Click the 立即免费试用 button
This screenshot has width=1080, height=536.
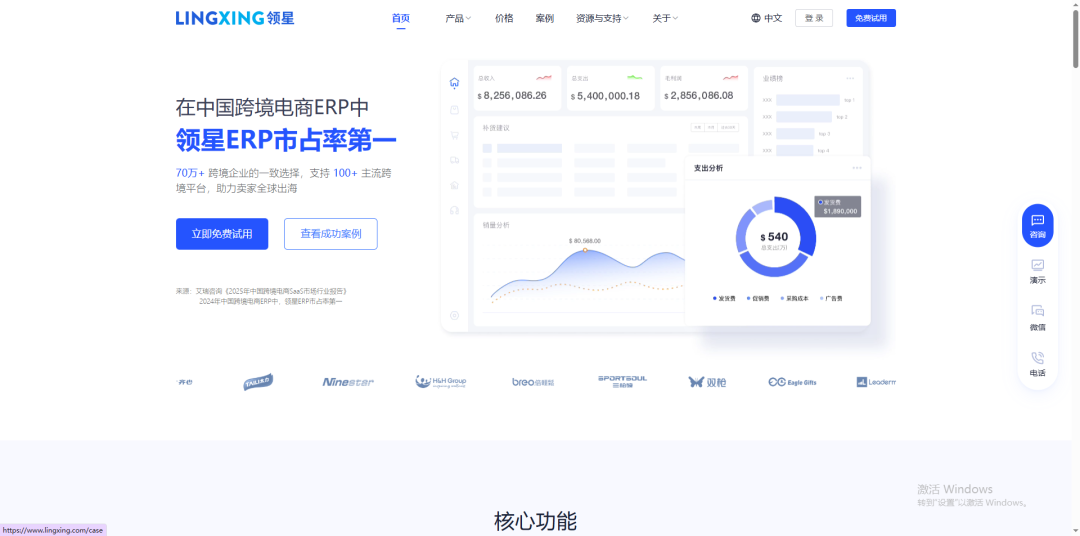[222, 234]
